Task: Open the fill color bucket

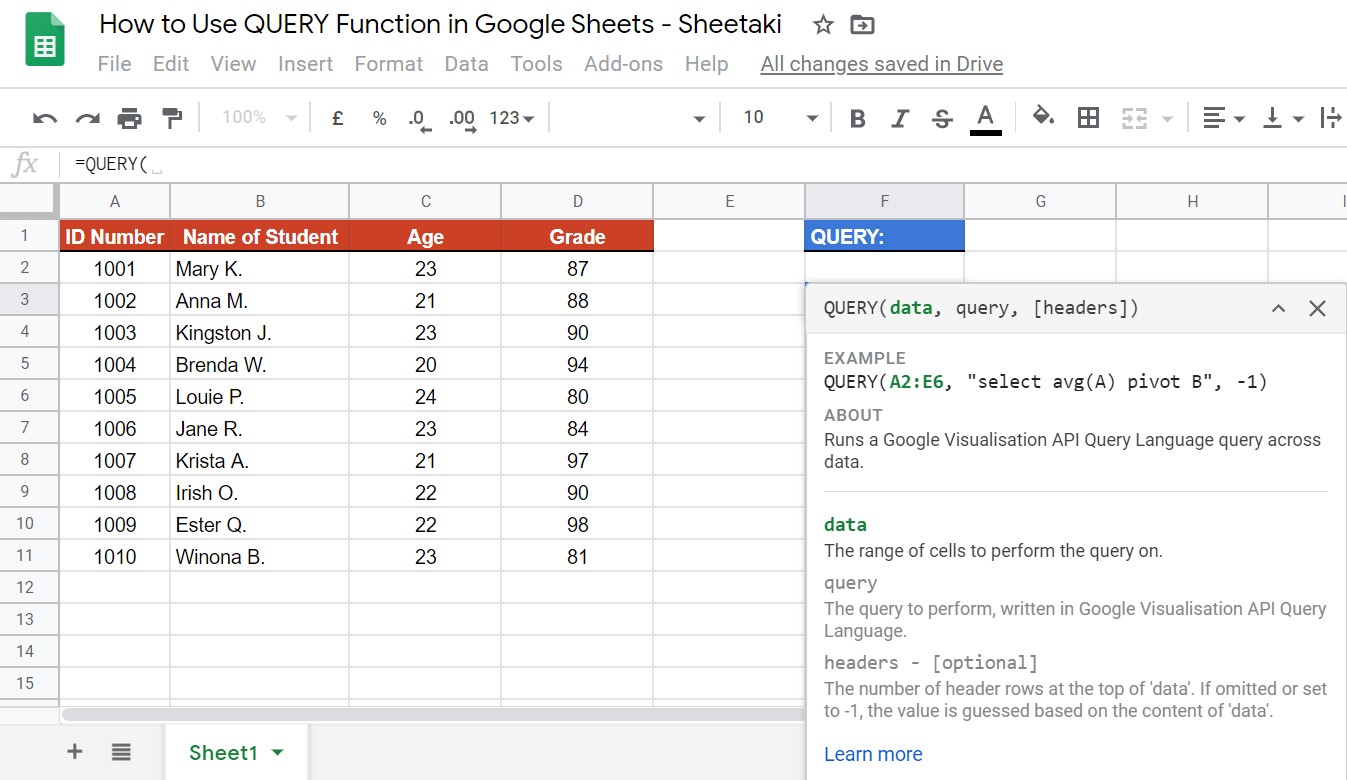Action: [1044, 117]
